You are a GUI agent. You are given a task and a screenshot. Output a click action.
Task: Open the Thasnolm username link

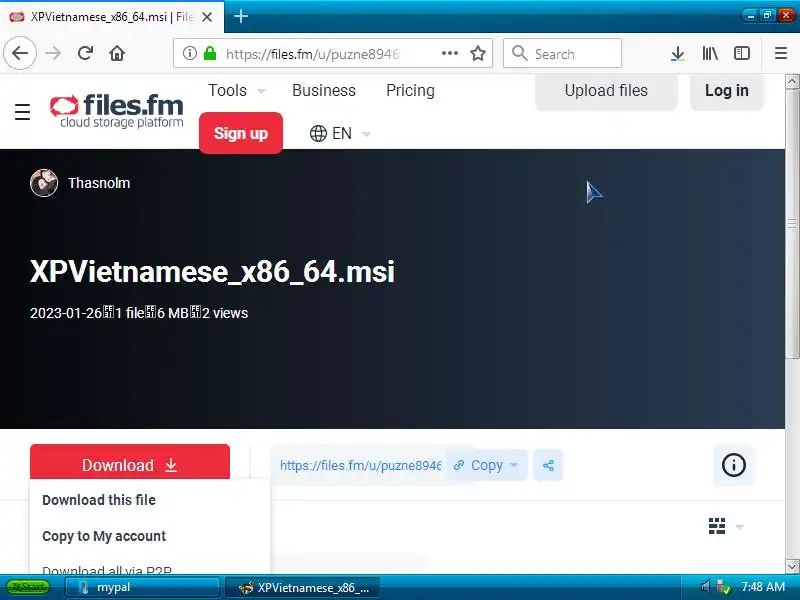(x=99, y=183)
